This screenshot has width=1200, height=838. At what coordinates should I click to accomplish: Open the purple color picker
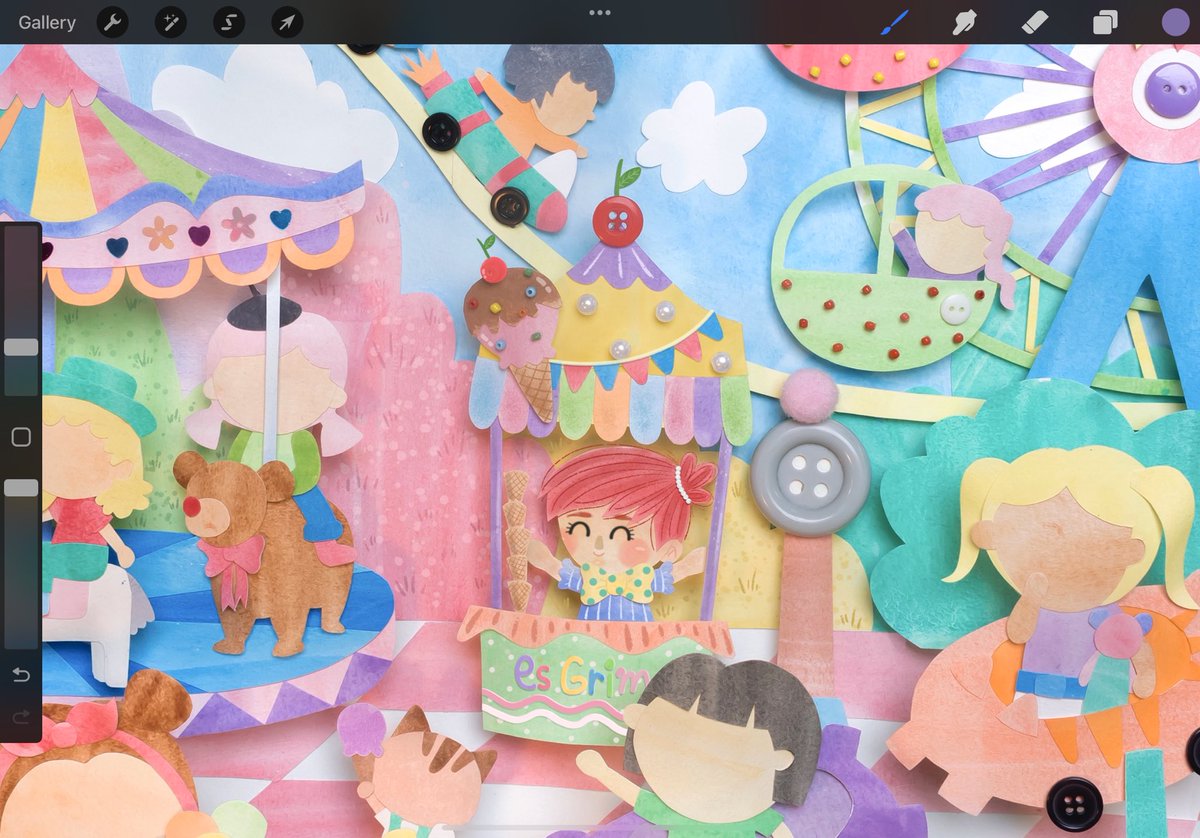pyautogui.click(x=1175, y=22)
